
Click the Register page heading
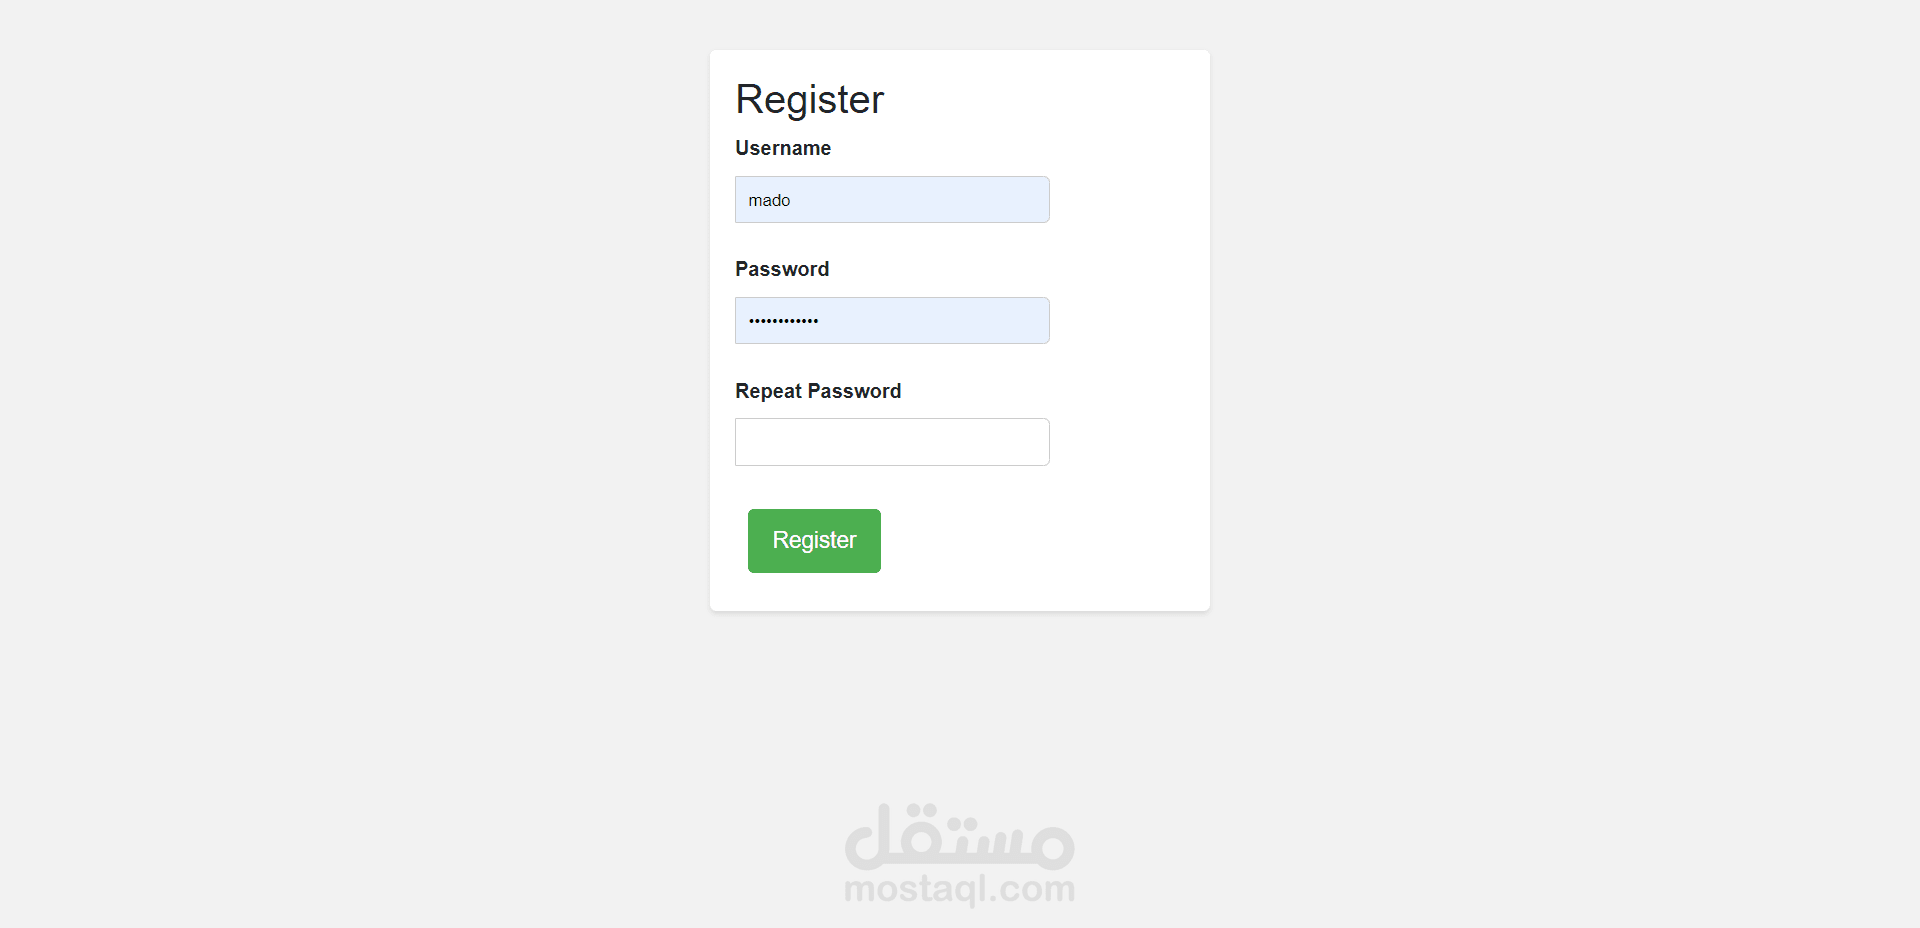(809, 100)
